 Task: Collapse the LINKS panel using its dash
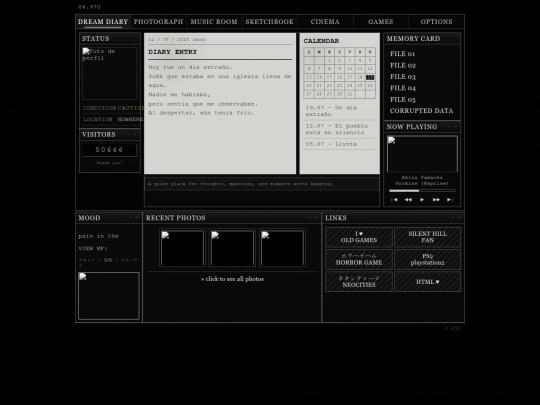[453, 218]
